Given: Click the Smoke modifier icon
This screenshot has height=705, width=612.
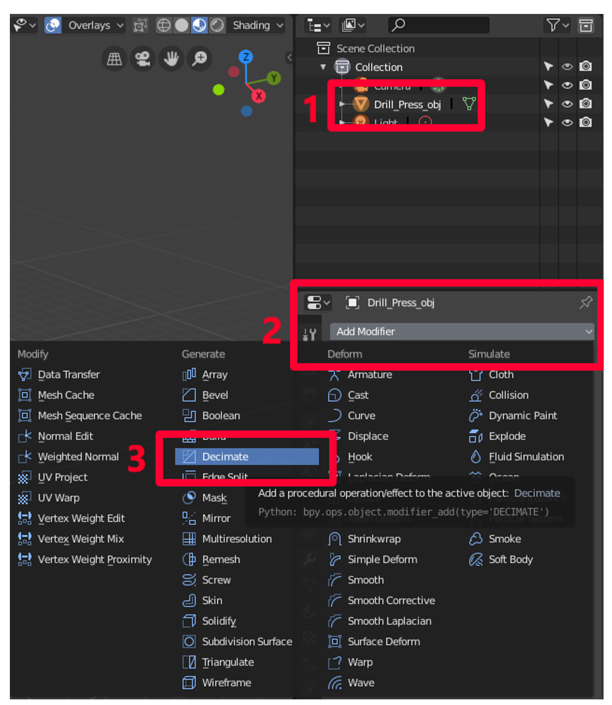Looking at the screenshot, I should point(476,539).
